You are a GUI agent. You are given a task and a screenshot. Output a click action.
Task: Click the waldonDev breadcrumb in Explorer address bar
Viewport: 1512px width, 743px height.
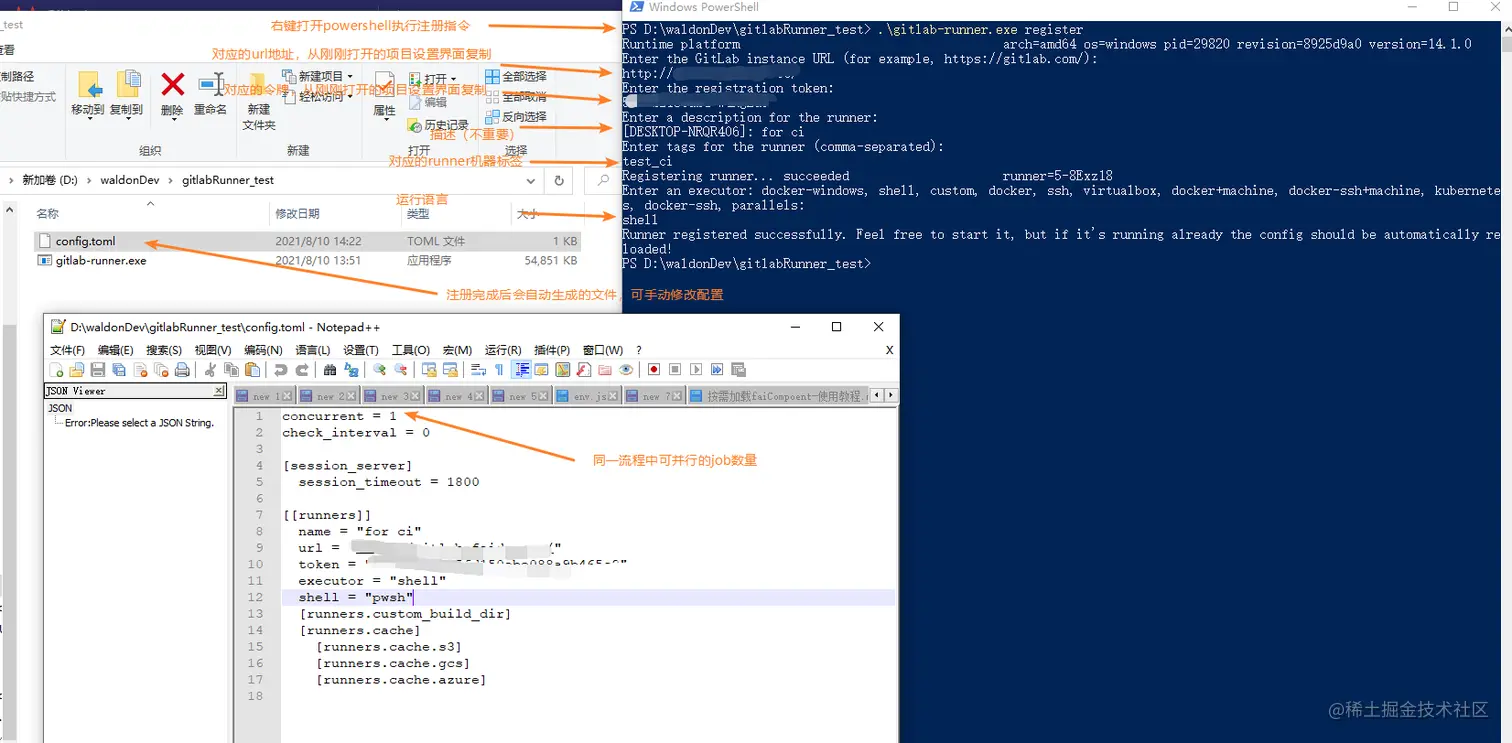[129, 181]
